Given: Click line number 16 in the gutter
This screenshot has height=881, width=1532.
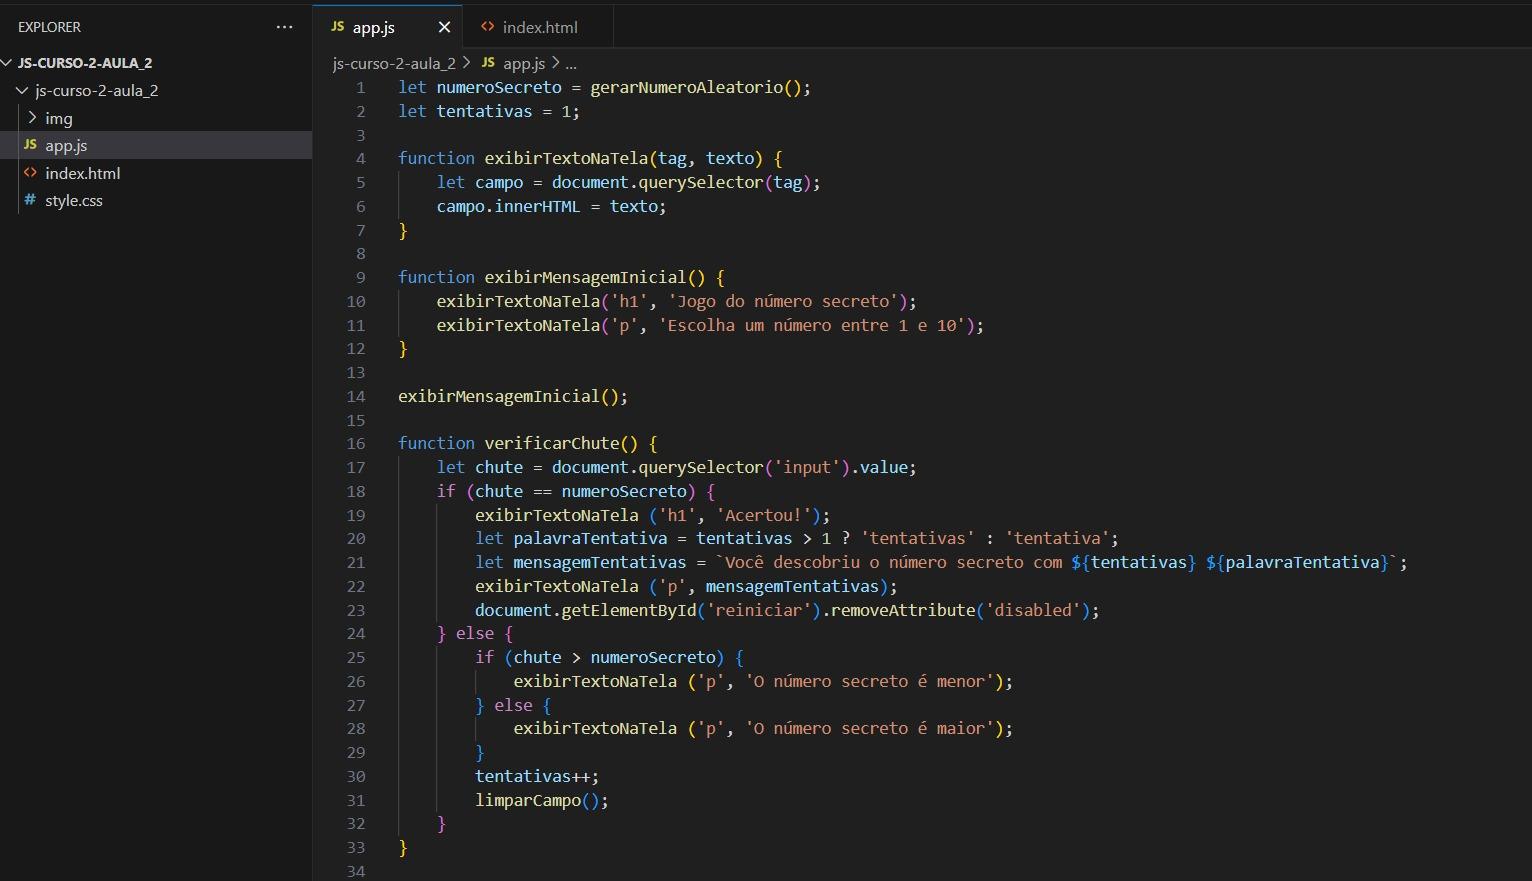Looking at the screenshot, I should point(356,443).
